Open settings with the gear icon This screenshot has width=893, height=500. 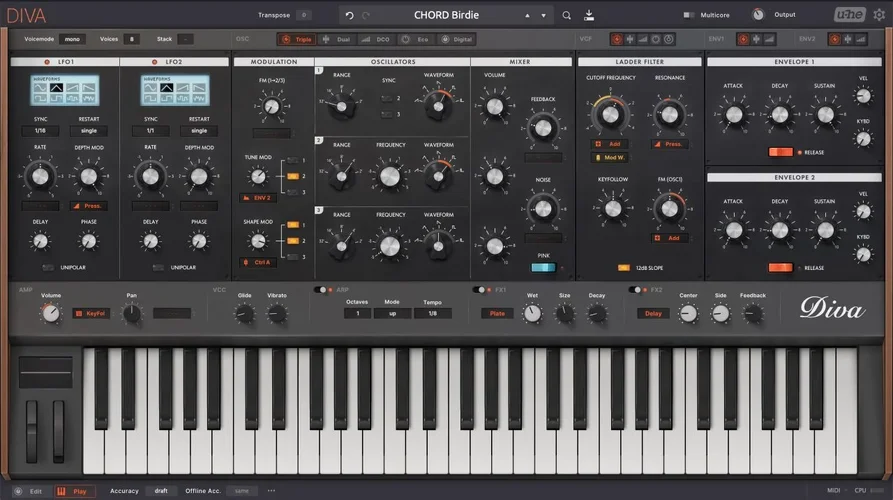point(878,15)
